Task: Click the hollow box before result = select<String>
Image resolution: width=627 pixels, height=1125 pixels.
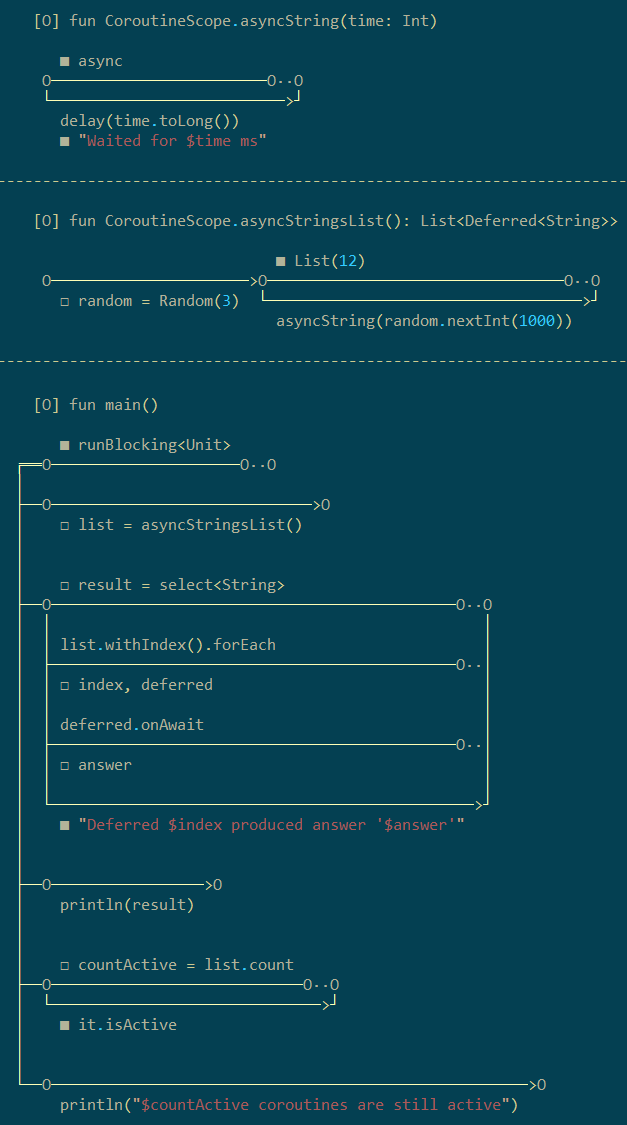Action: click(65, 585)
